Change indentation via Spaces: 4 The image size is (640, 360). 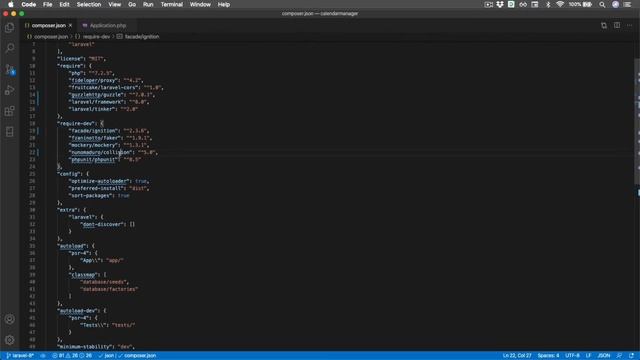point(548,356)
